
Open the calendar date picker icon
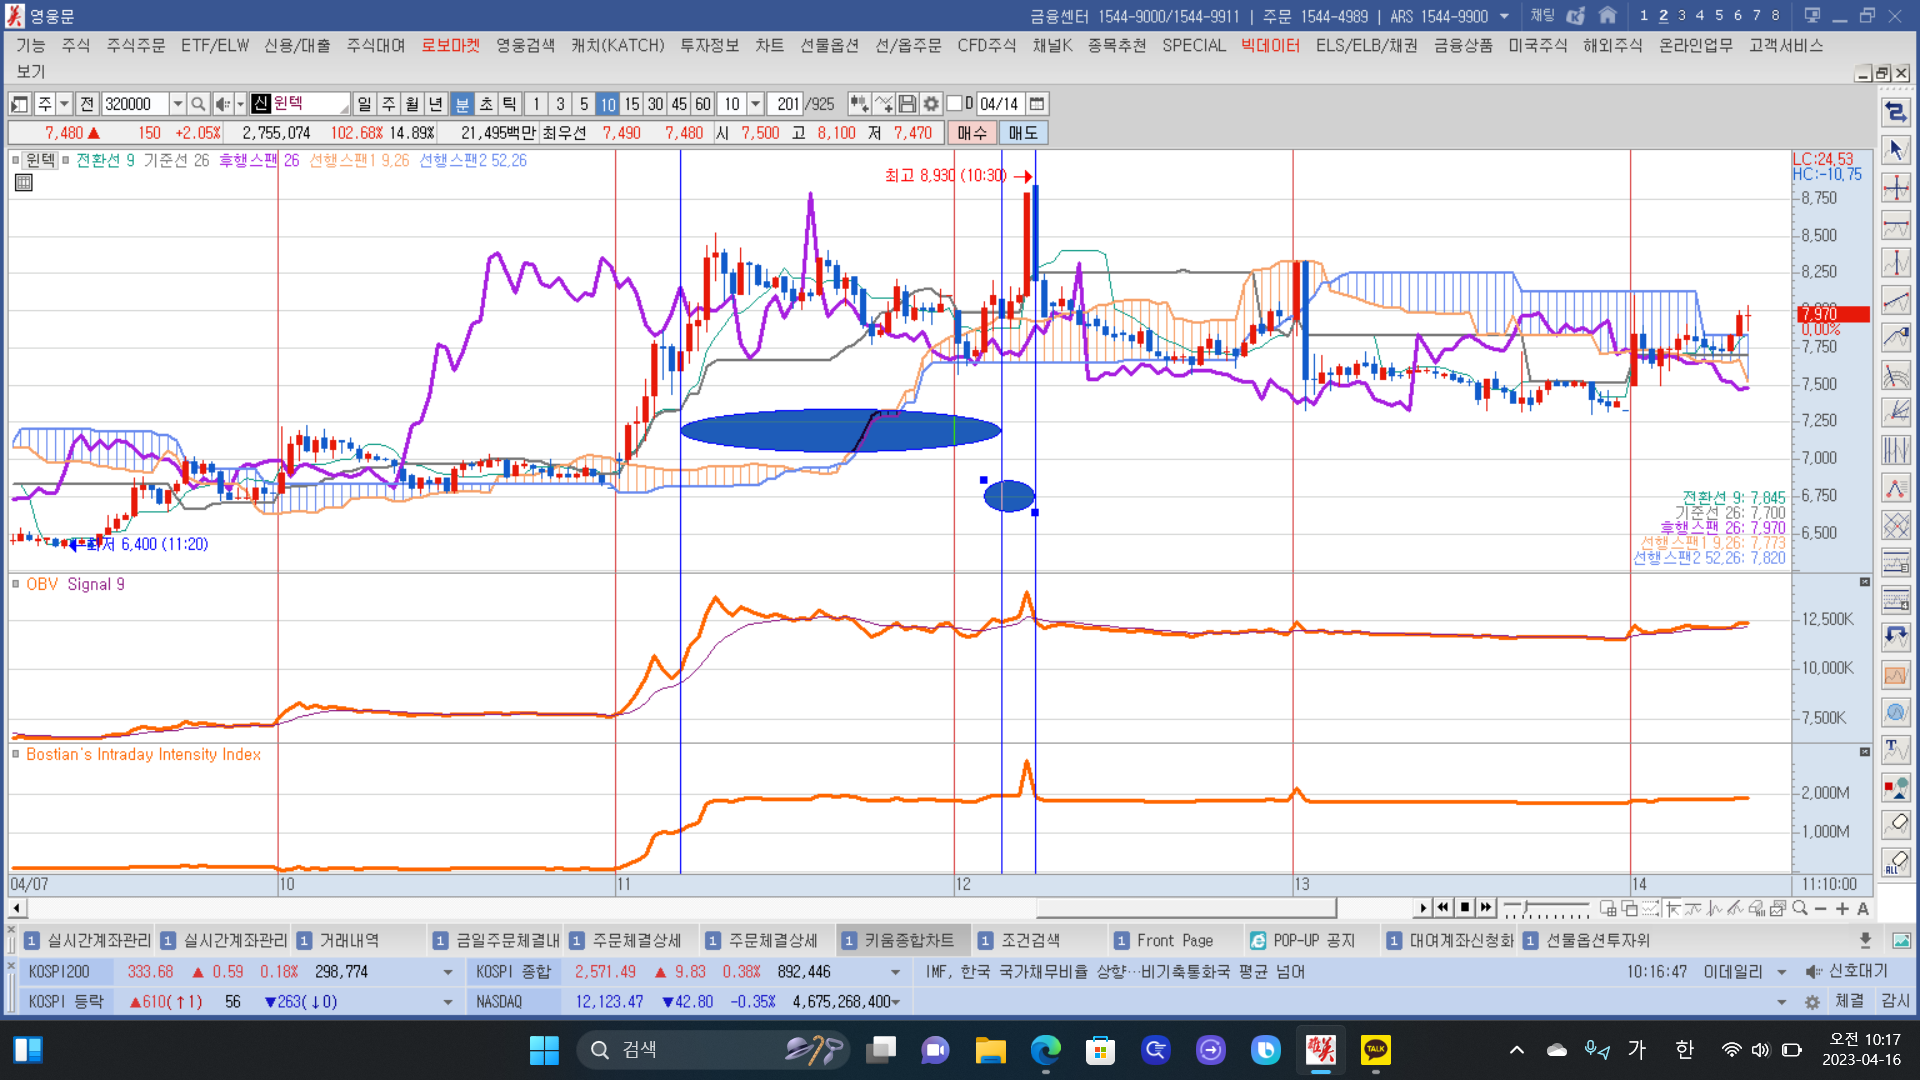[1037, 104]
